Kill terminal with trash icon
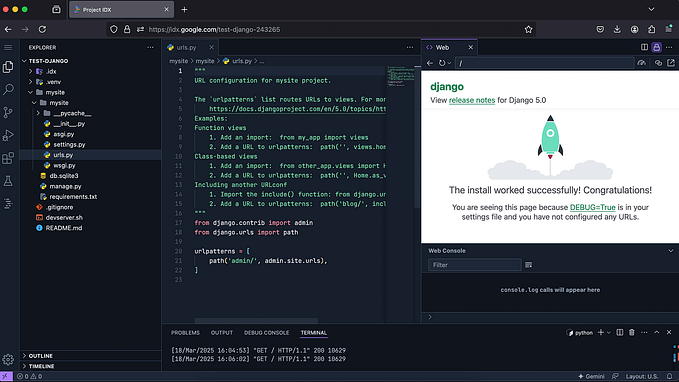Screen dimensions: 679x382 [632, 332]
